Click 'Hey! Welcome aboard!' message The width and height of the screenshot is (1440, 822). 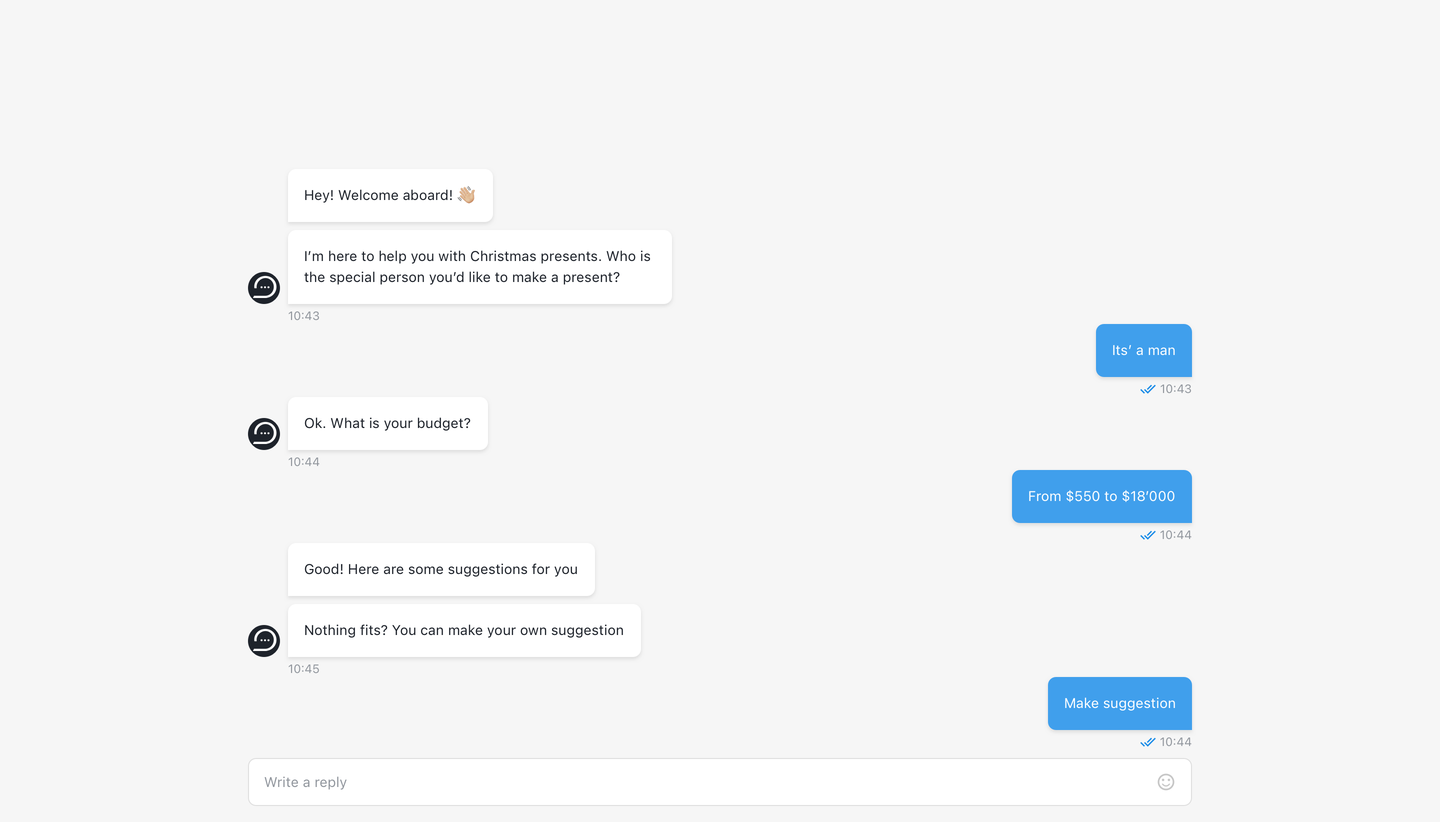(x=390, y=195)
